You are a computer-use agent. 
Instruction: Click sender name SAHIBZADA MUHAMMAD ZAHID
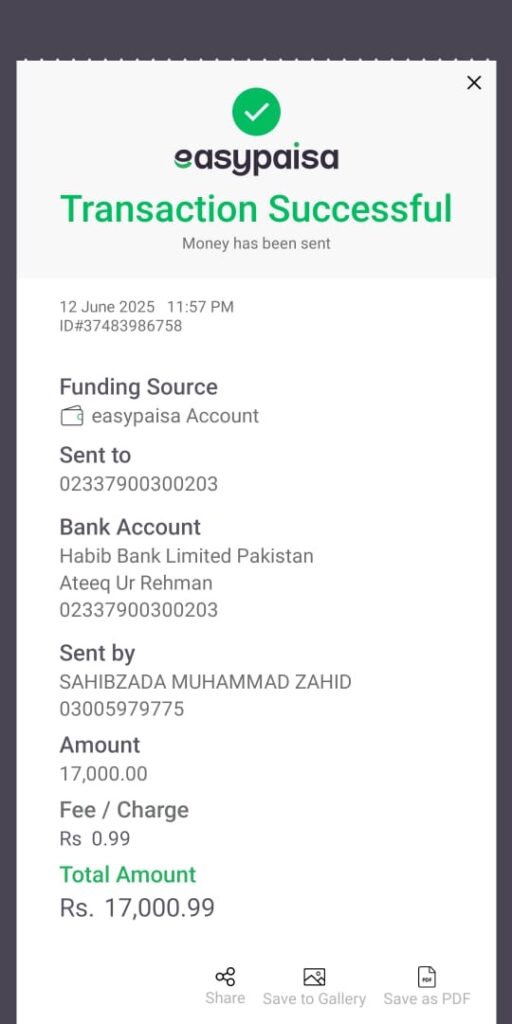pyautogui.click(x=206, y=682)
